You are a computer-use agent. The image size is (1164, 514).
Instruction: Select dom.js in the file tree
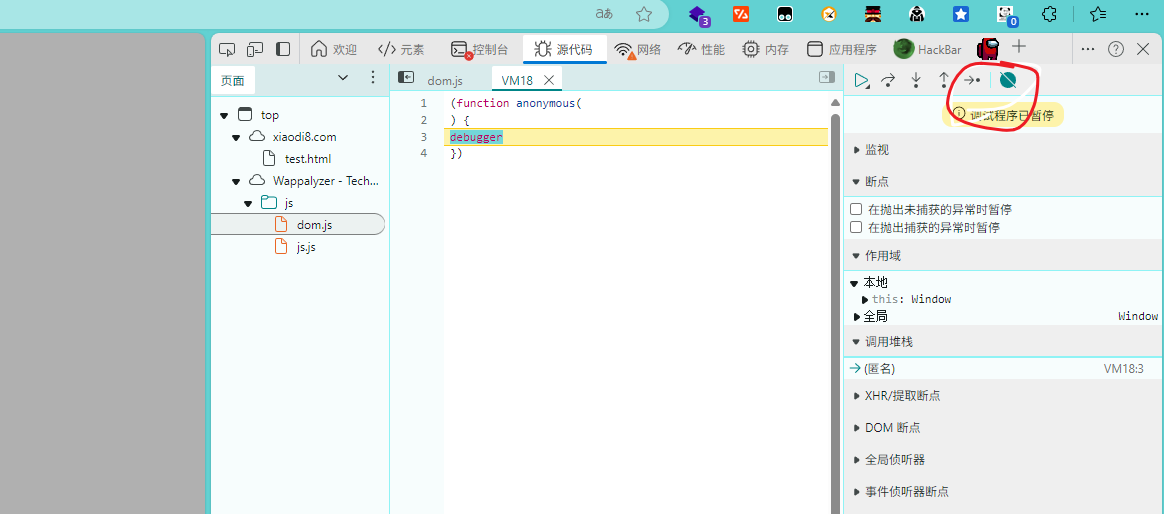pyautogui.click(x=298, y=224)
